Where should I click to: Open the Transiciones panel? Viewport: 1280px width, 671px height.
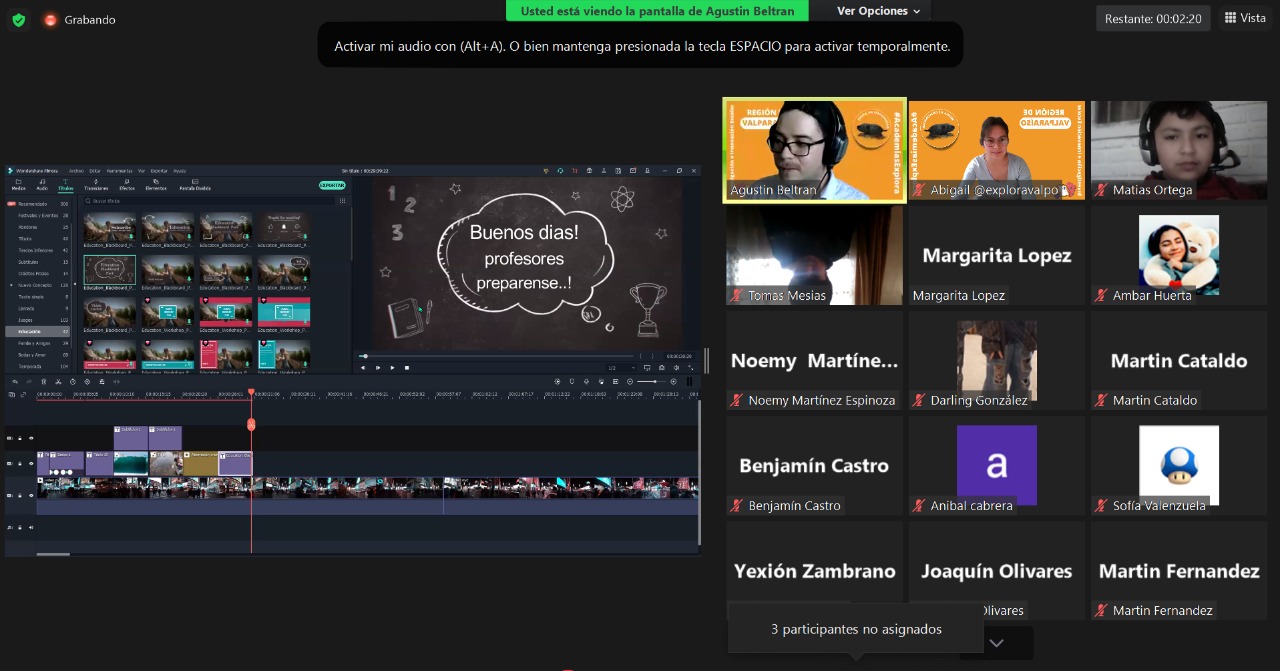point(96,185)
